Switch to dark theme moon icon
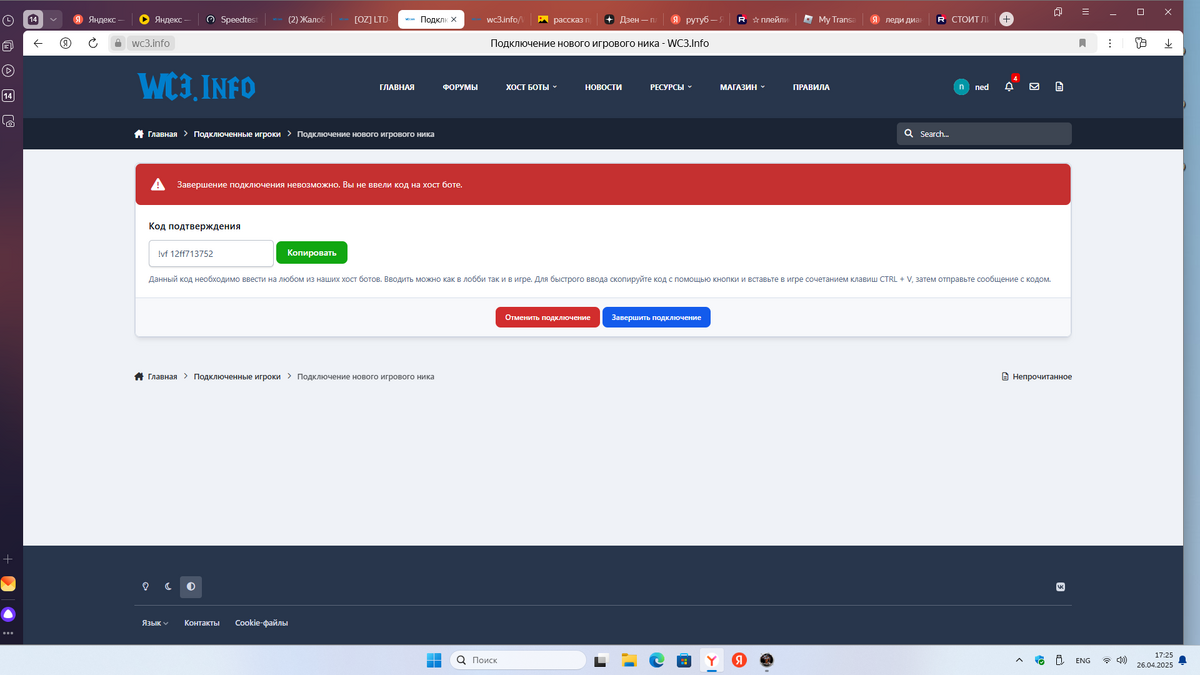The width and height of the screenshot is (1200, 675). pyautogui.click(x=168, y=587)
